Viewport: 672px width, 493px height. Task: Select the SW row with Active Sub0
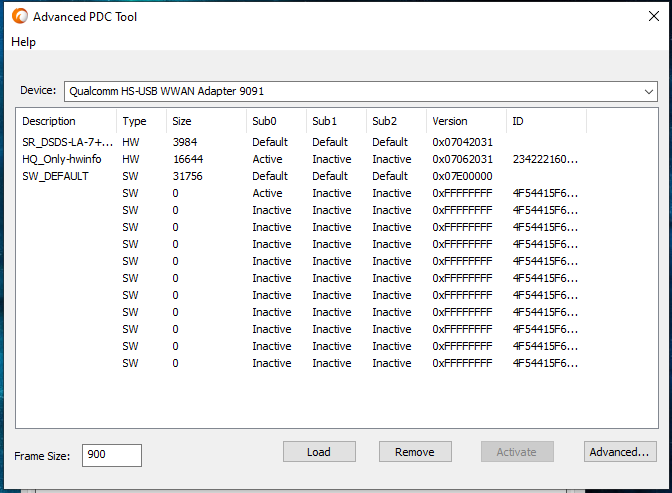pyautogui.click(x=267, y=193)
